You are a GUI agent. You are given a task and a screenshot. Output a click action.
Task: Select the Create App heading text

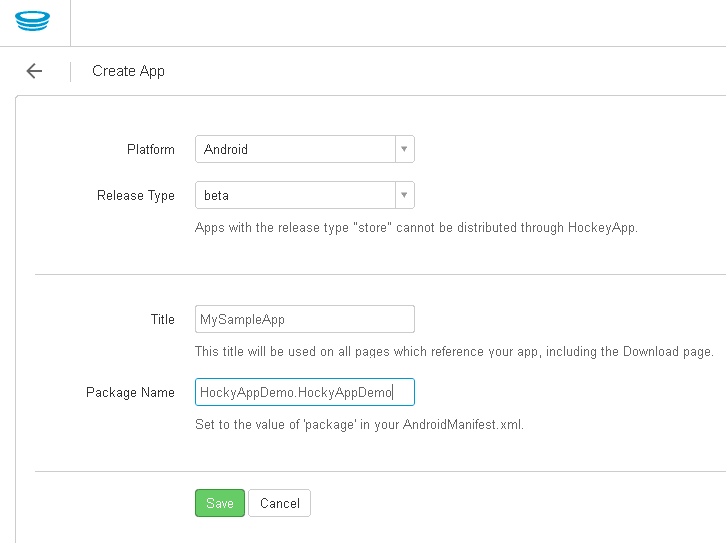coord(128,71)
